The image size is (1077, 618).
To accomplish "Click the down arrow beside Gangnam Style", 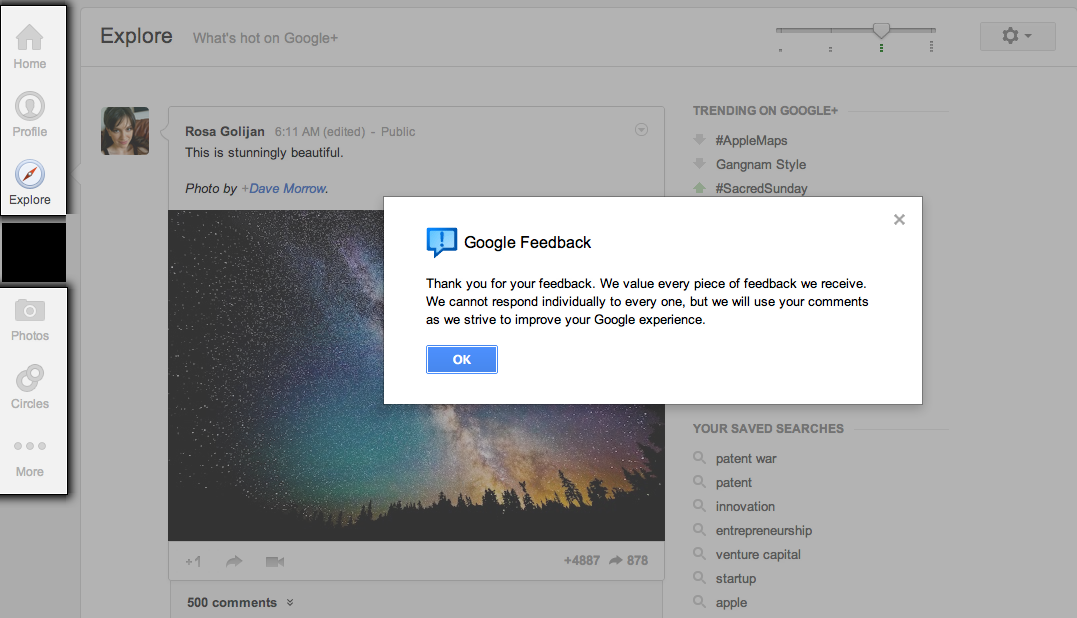I will tap(699, 163).
